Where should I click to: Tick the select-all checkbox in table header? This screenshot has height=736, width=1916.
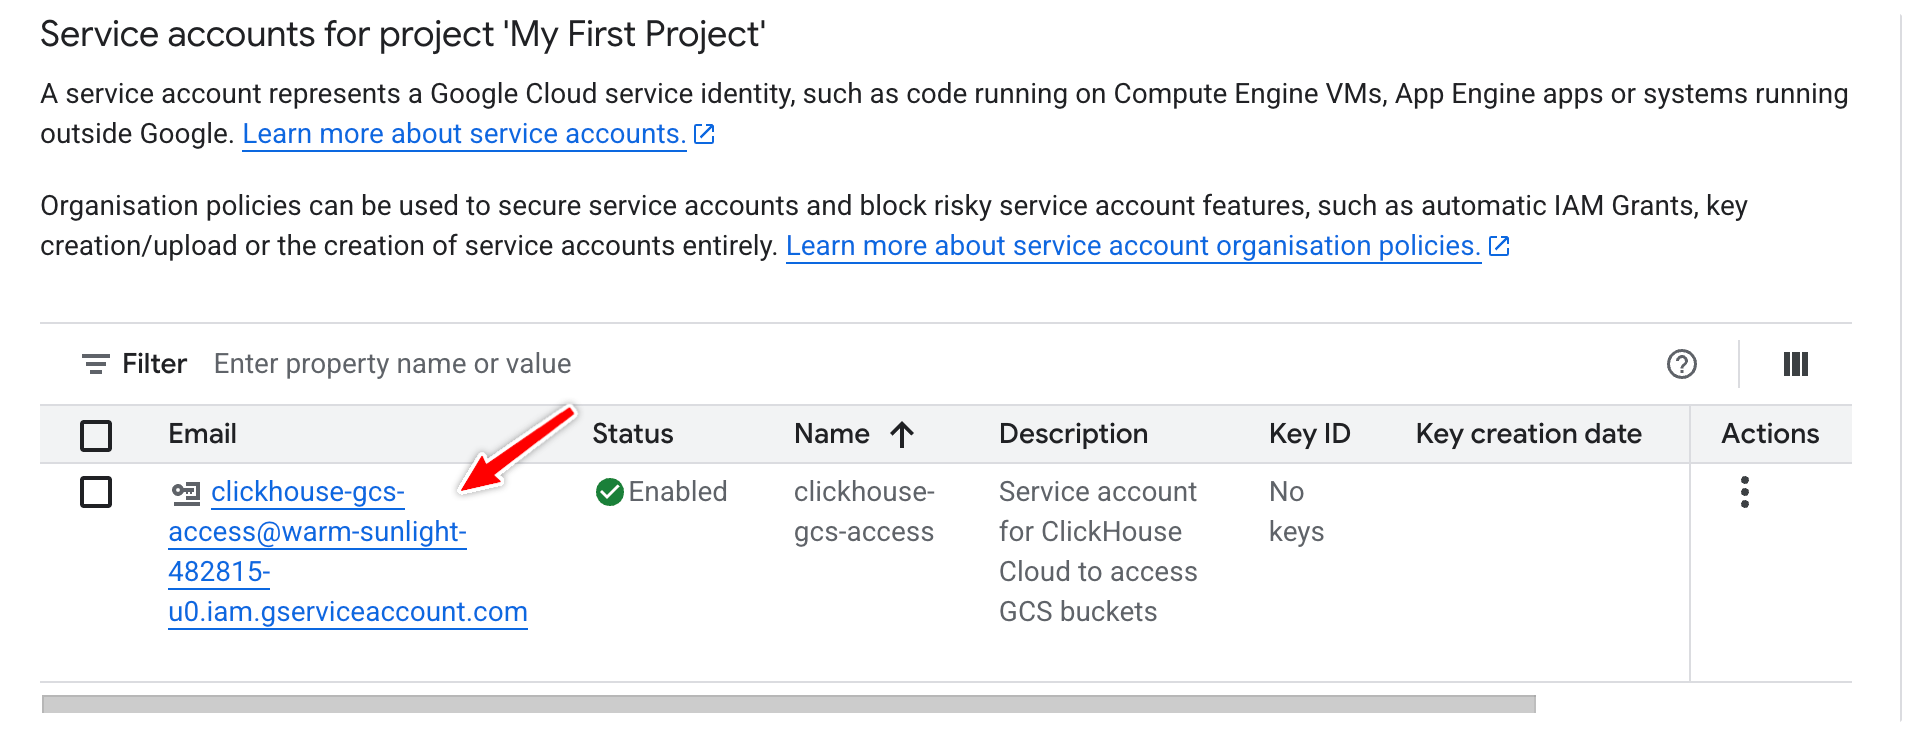[x=96, y=435]
